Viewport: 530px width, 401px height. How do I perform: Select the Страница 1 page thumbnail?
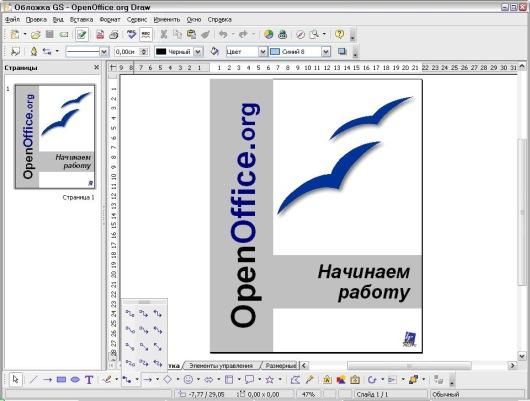[55, 137]
